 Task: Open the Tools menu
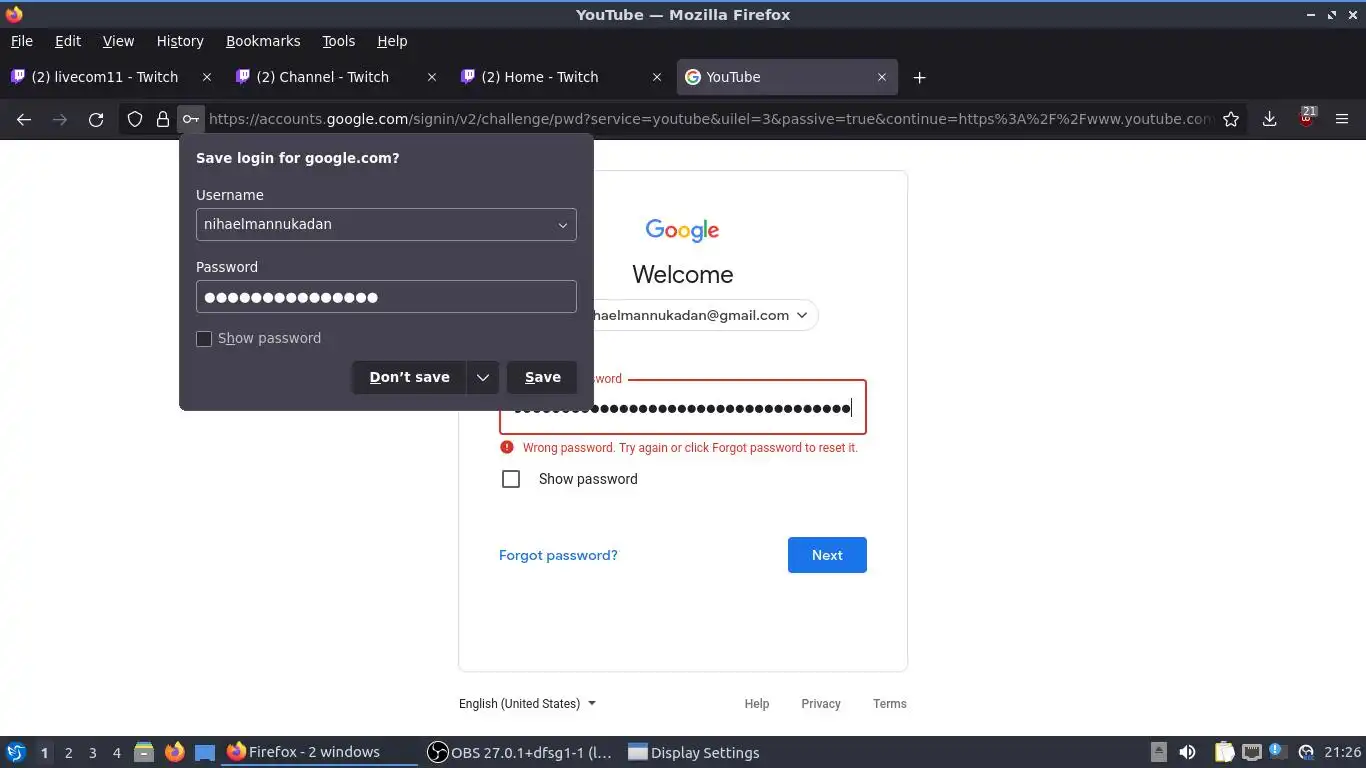click(338, 41)
